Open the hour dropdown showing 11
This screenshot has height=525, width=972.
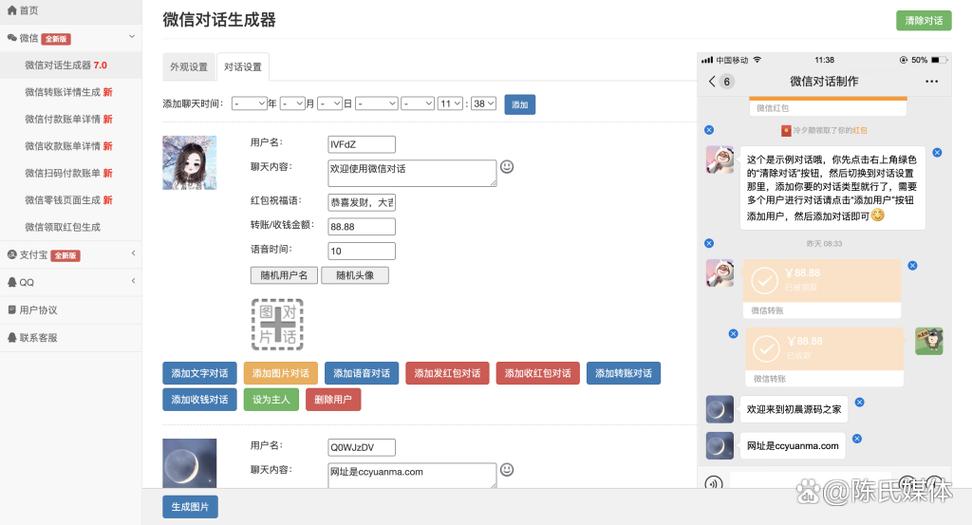tap(450, 104)
